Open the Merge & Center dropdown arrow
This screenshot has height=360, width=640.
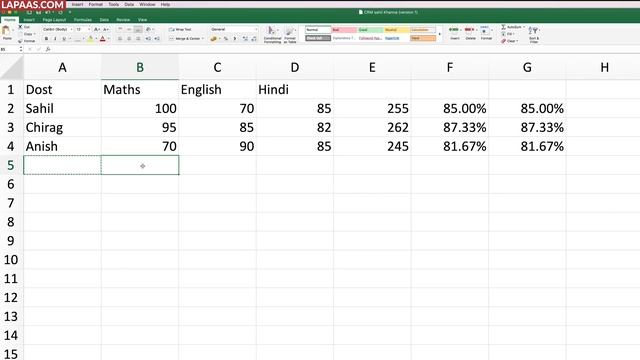[202, 39]
